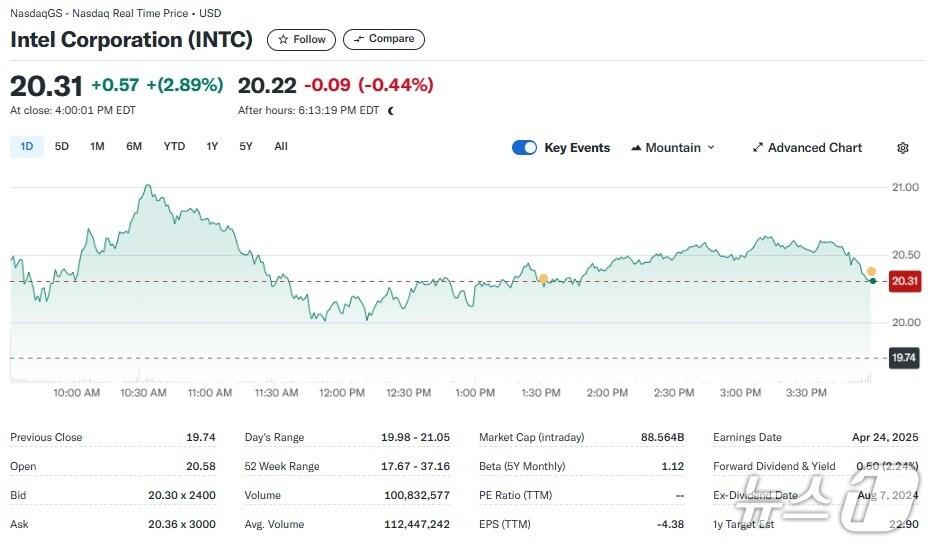Display All-time chart range
This screenshot has height=546, width=933.
(281, 147)
